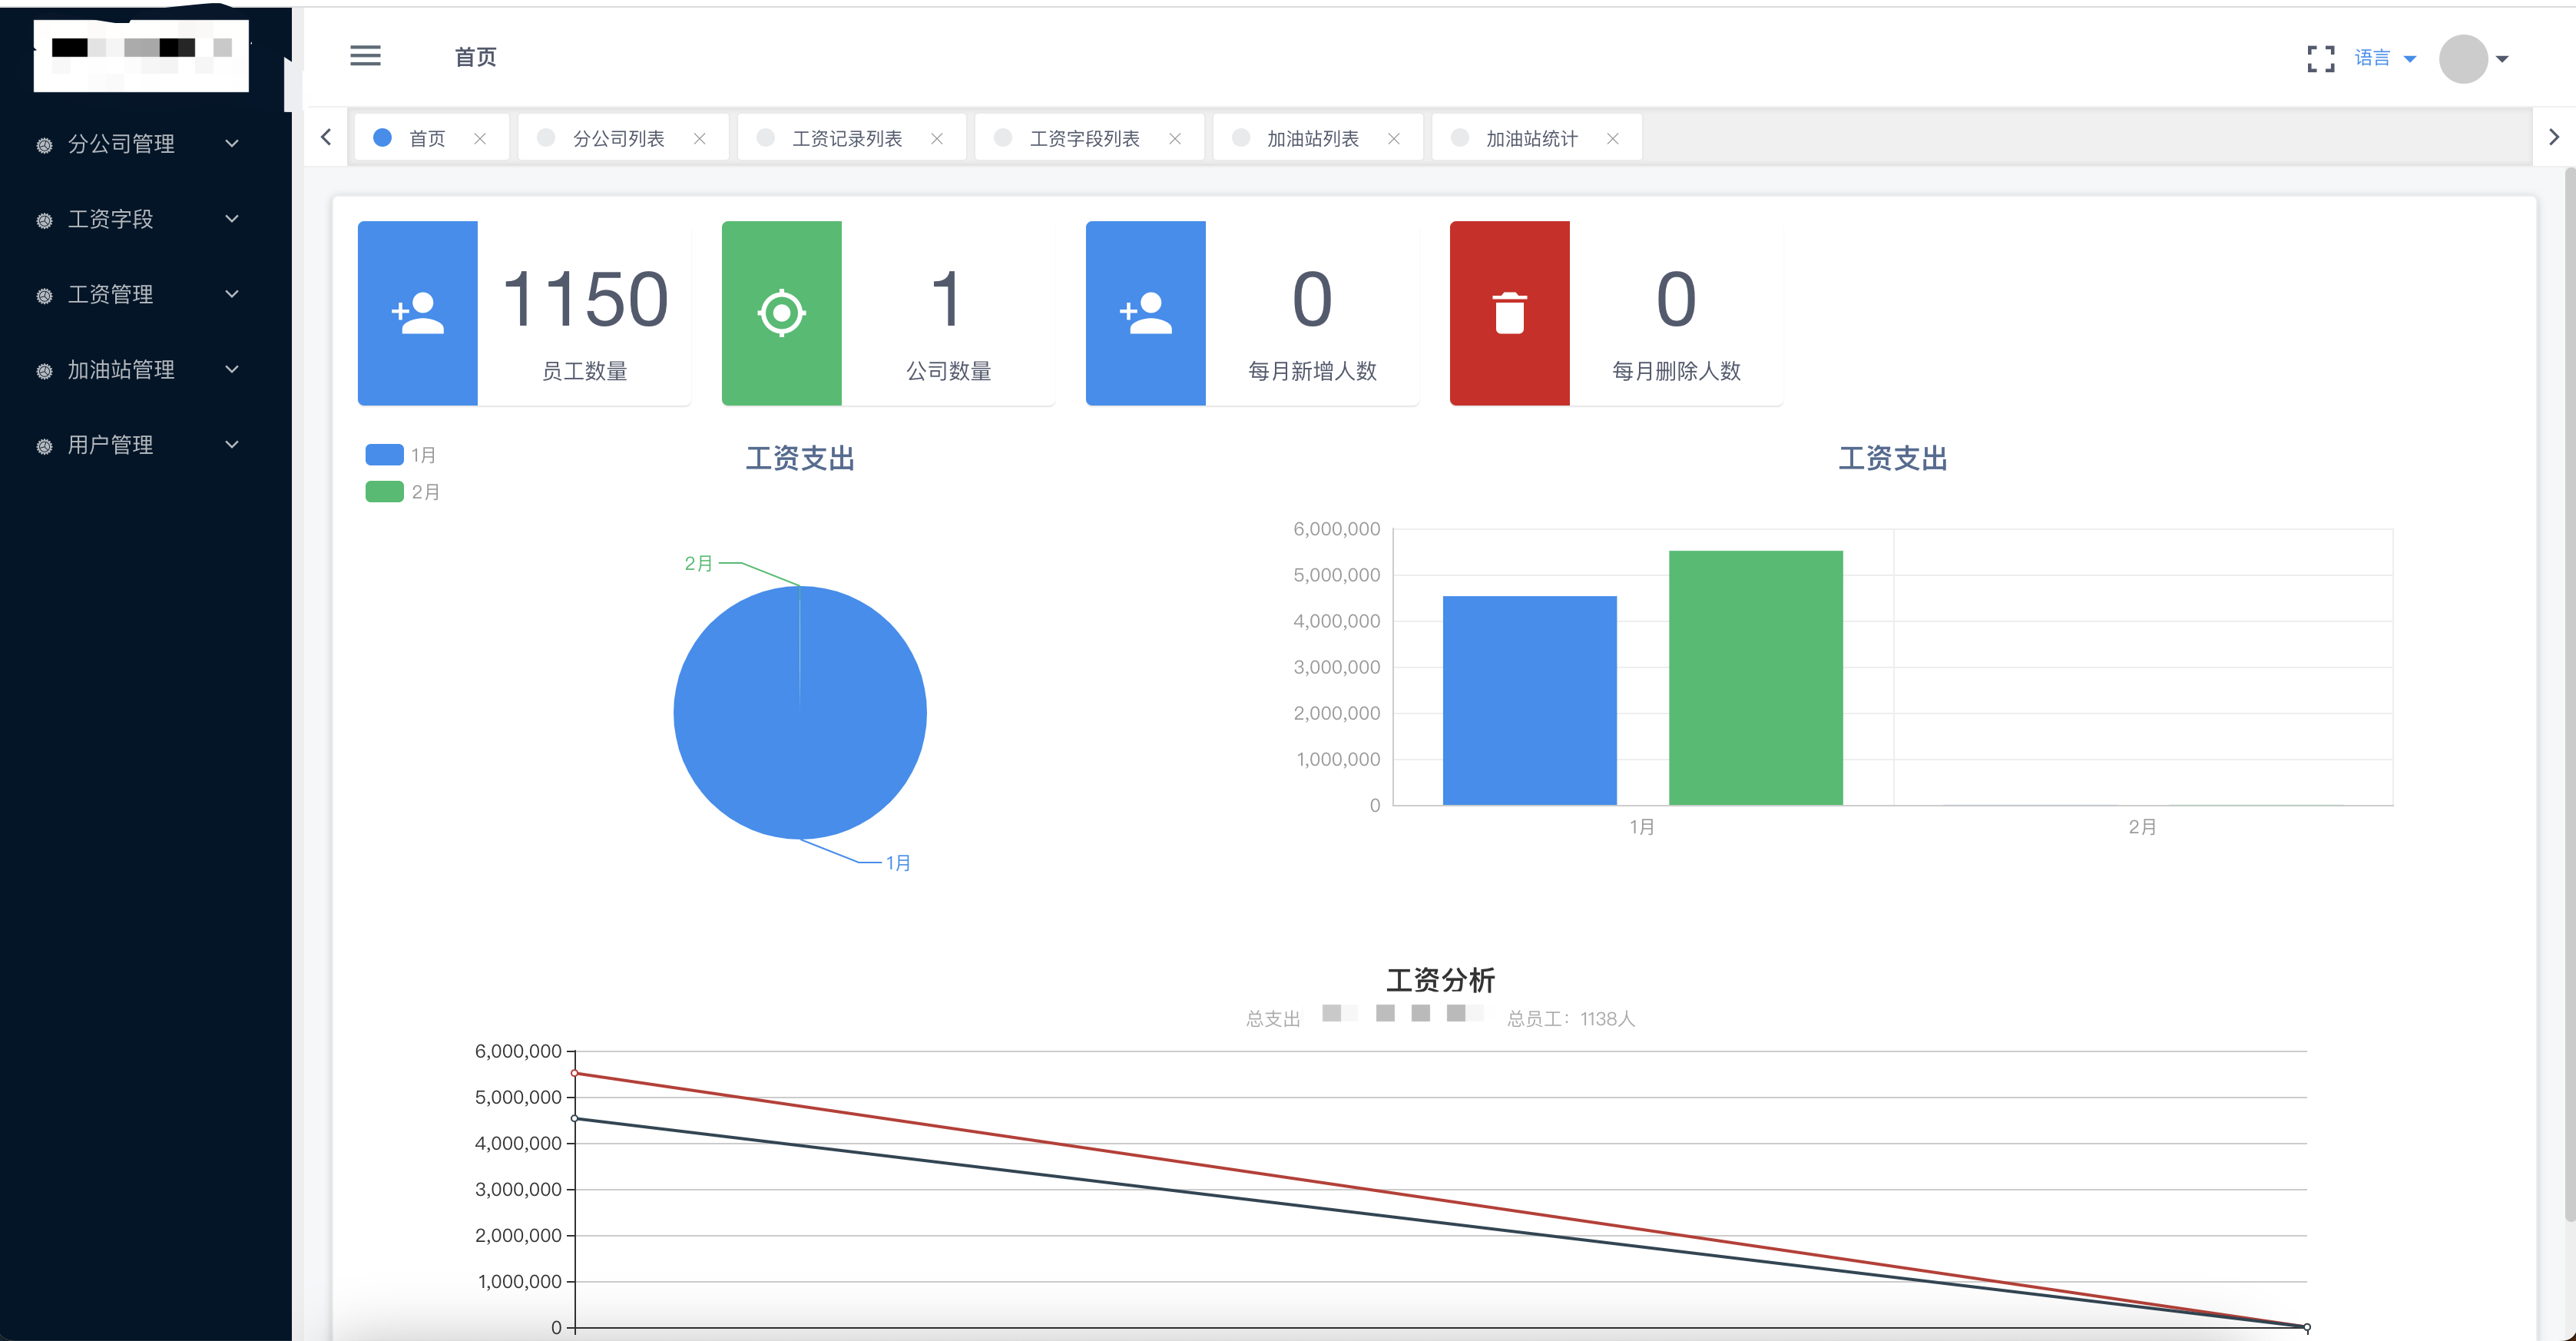Click the 每月删除人数 trash icon

pyautogui.click(x=1510, y=313)
